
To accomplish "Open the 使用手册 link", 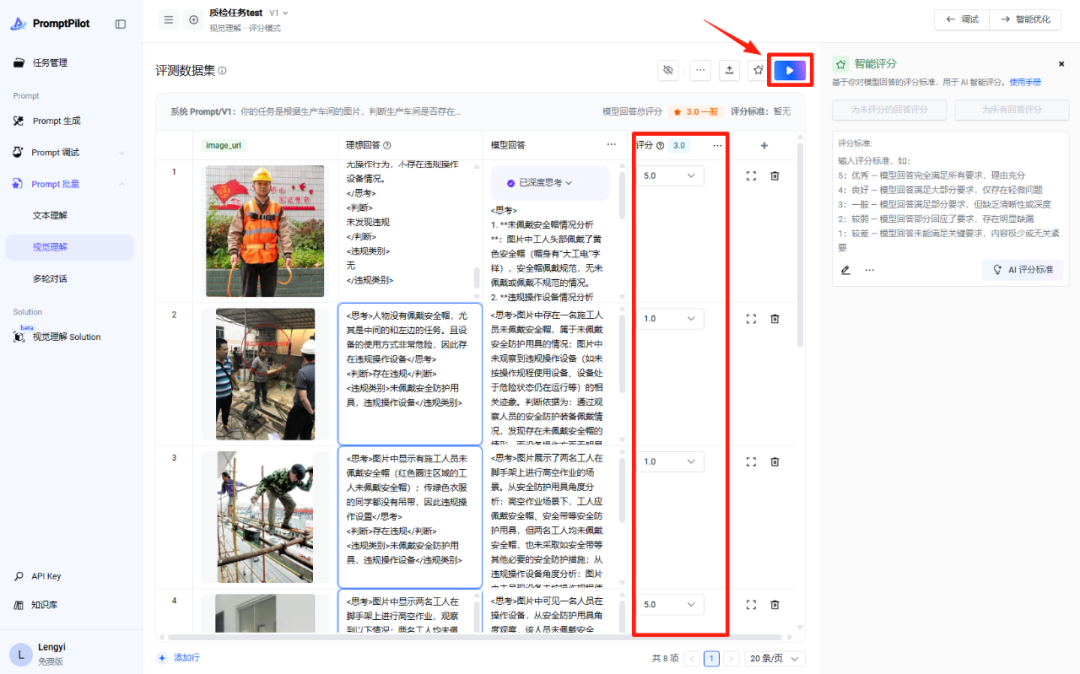I will (1025, 82).
